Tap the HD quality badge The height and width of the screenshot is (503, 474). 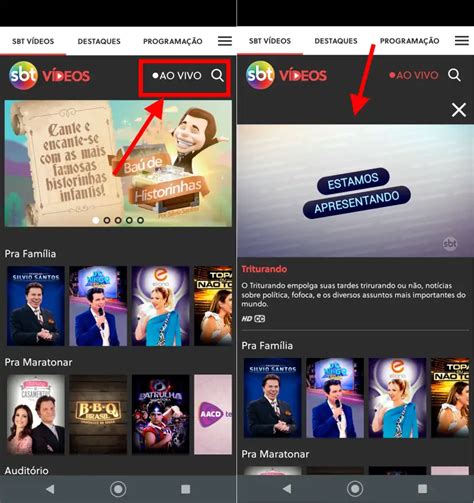click(247, 319)
